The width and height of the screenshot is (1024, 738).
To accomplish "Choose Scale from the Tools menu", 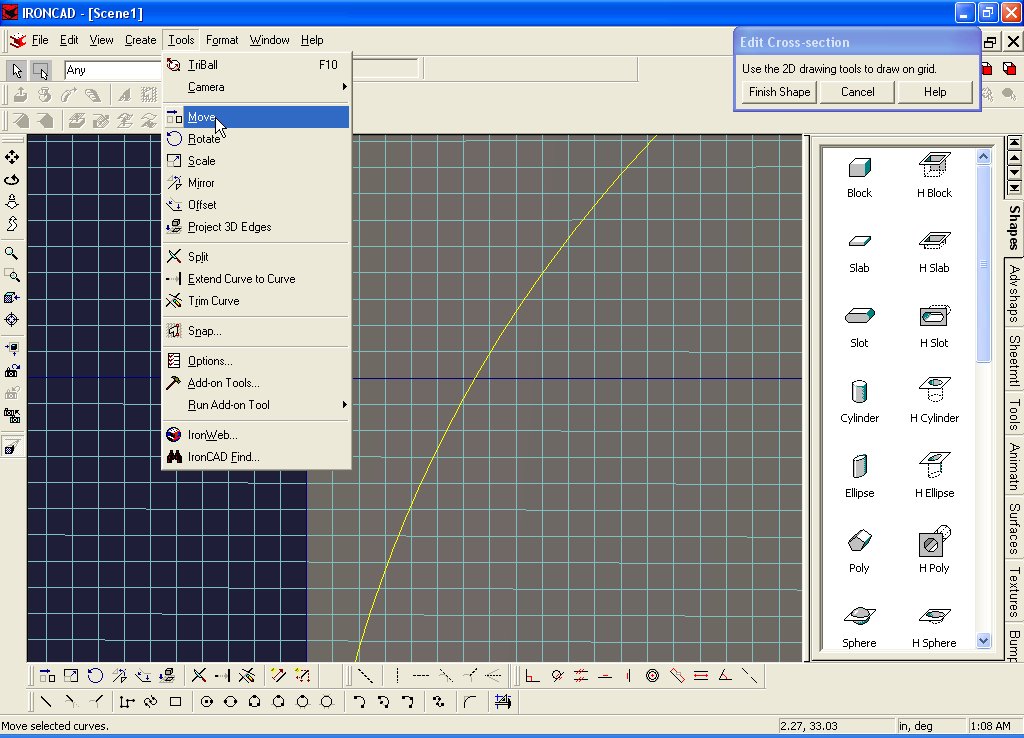I will pyautogui.click(x=256, y=161).
